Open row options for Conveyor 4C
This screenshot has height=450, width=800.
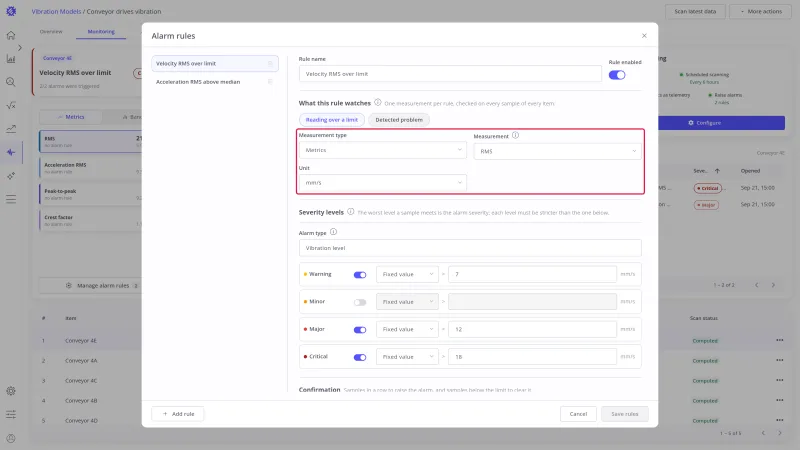[779, 380]
